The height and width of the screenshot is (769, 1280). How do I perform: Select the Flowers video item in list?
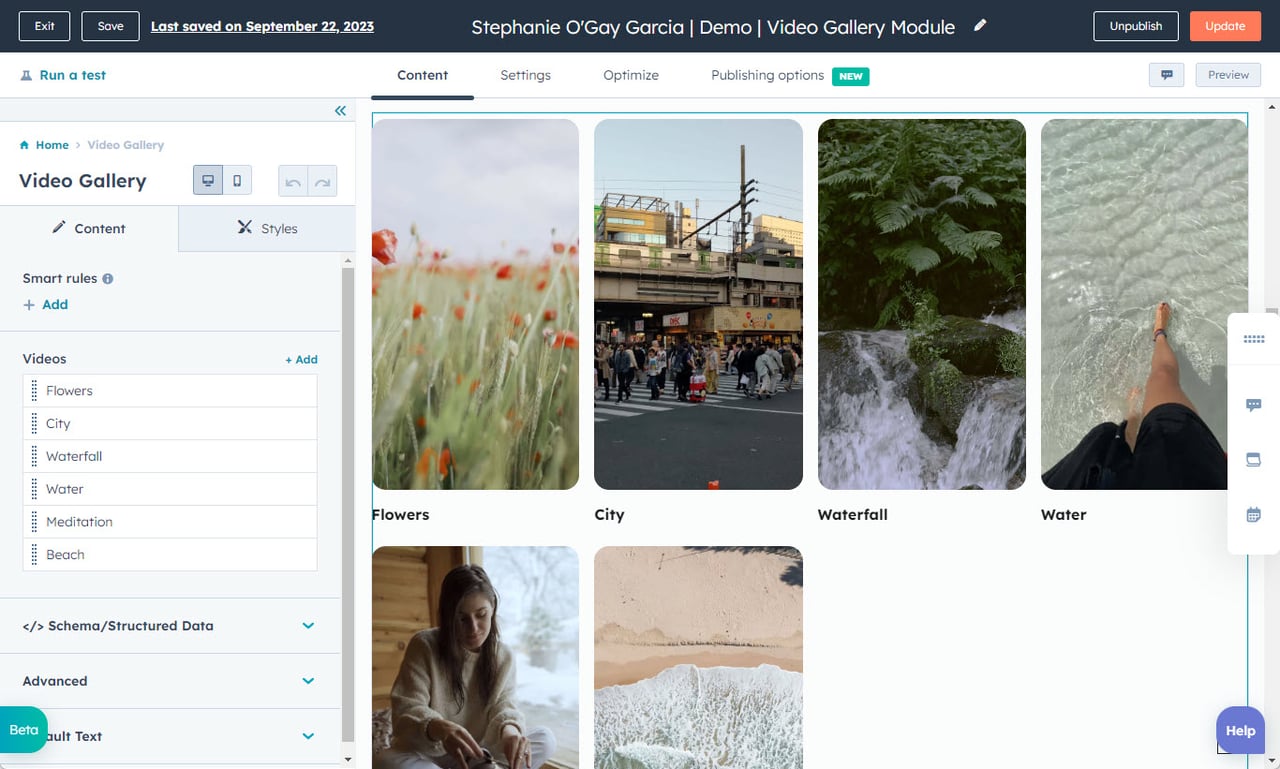click(170, 391)
